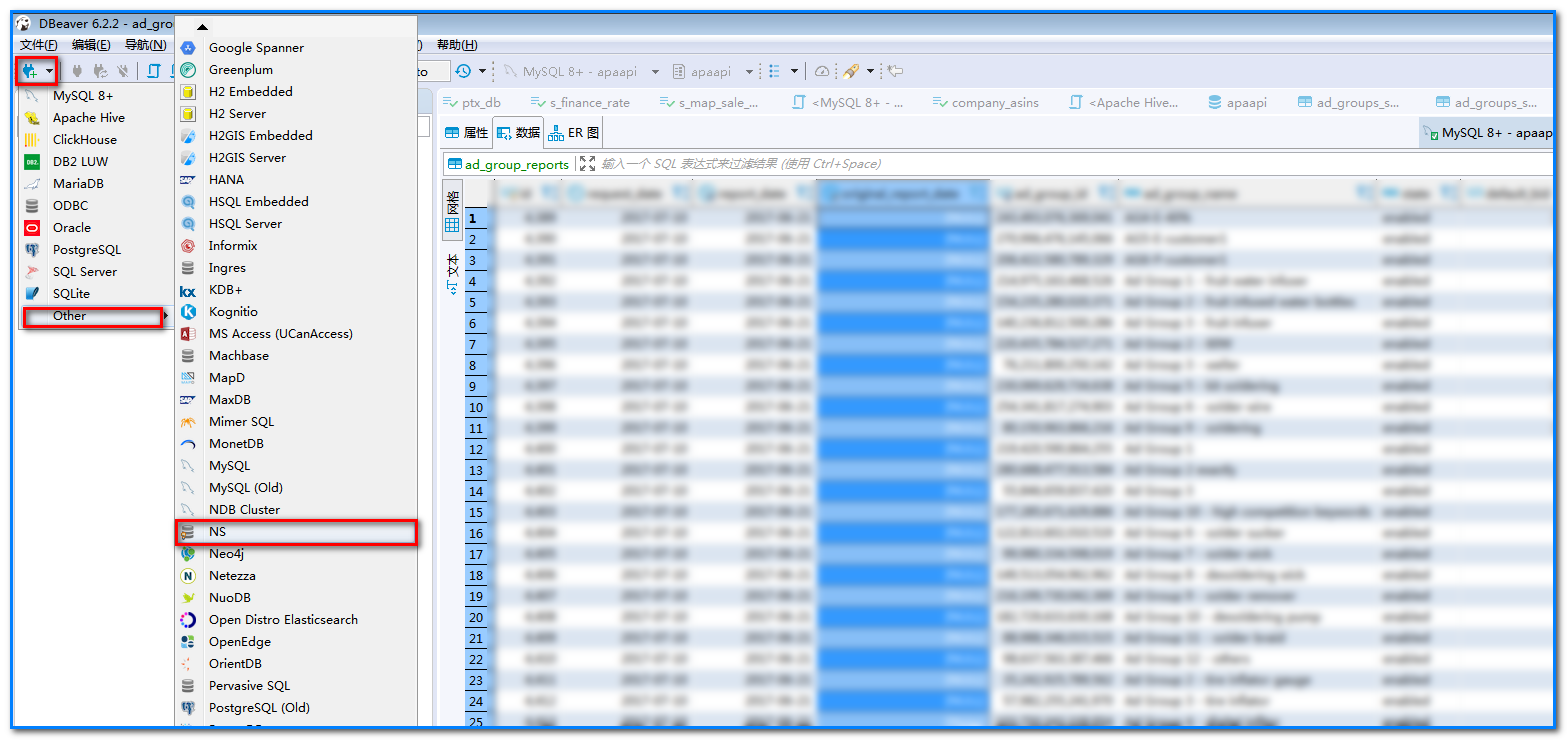Click the Mimer SQL icon
1567x740 pixels.
(188, 422)
